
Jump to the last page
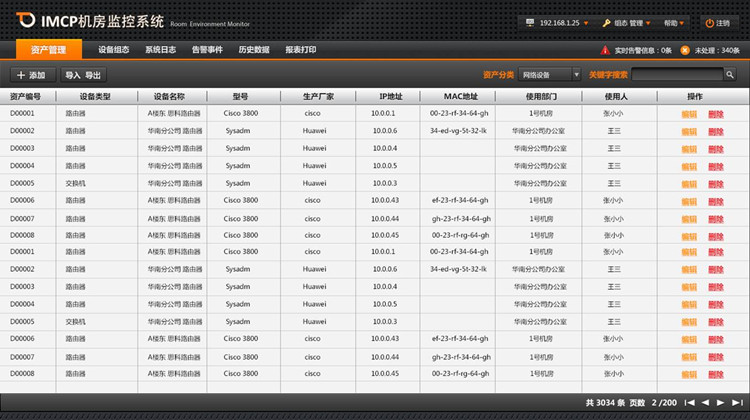pyautogui.click(x=736, y=402)
